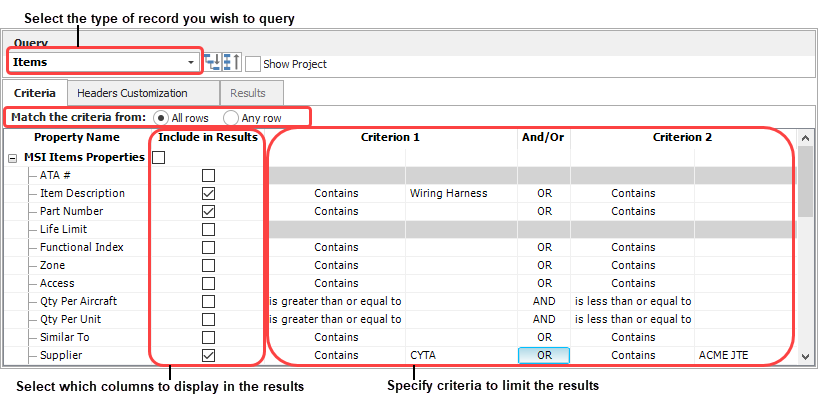Select the All rows radio button

coord(162,118)
